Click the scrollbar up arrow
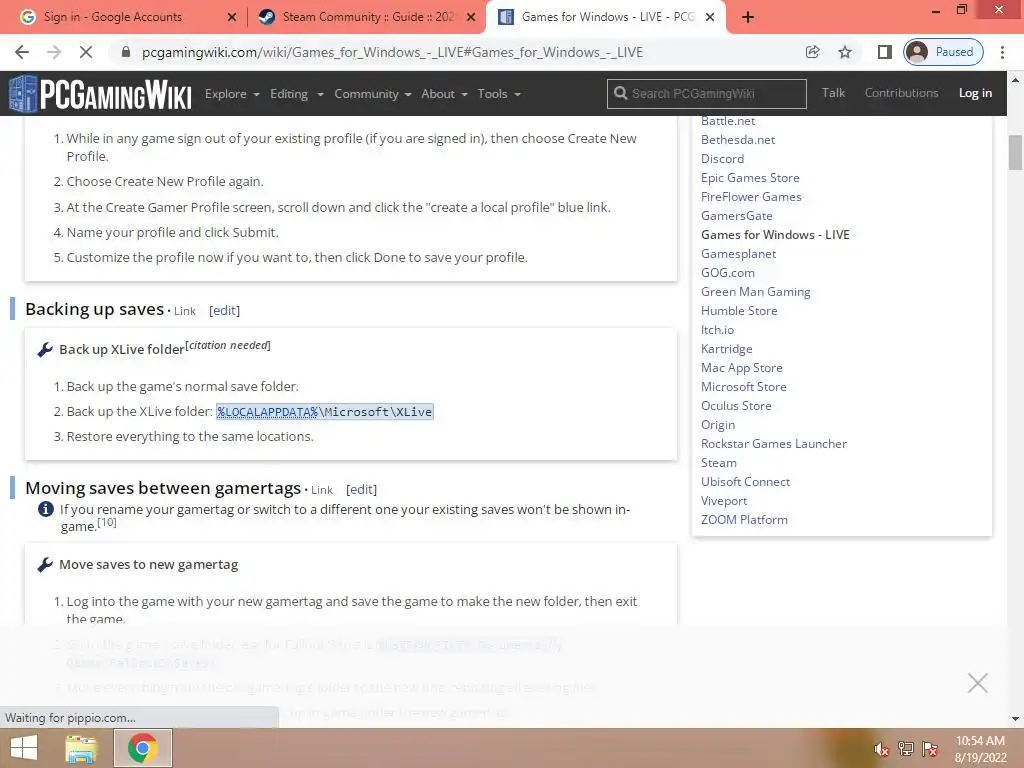This screenshot has height=768, width=1024. (x=1015, y=80)
